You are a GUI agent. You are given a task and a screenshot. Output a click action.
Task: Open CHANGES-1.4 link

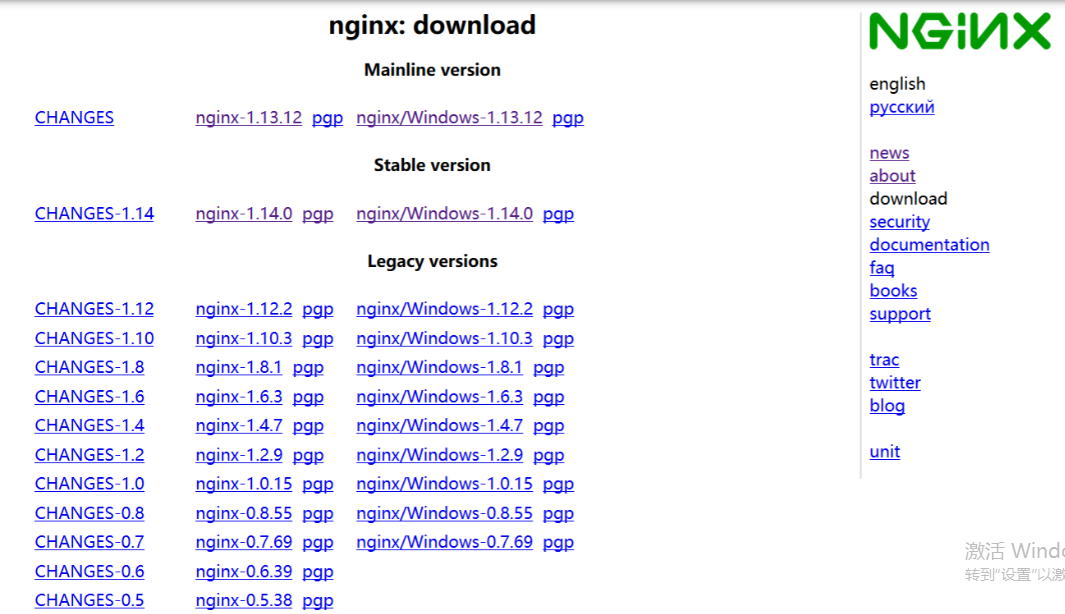[x=90, y=425]
